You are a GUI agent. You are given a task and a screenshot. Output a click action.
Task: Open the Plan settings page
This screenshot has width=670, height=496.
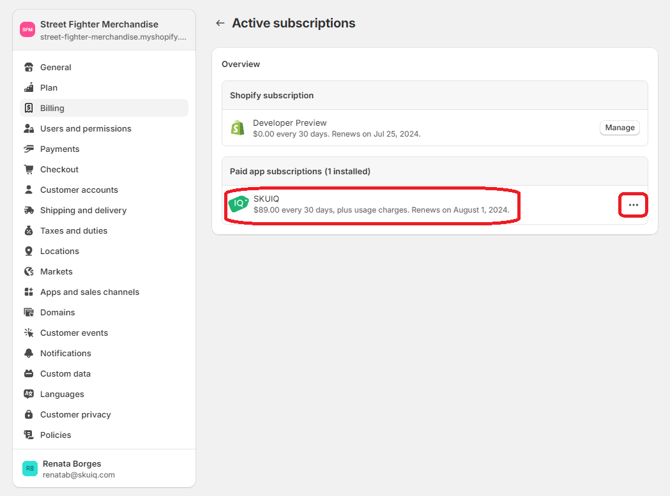pos(104,88)
